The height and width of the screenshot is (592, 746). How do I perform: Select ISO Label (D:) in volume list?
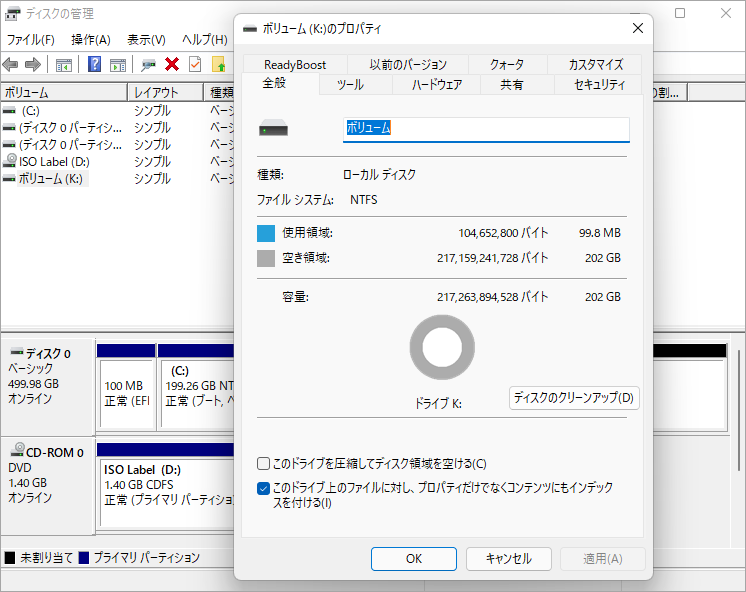point(53,161)
